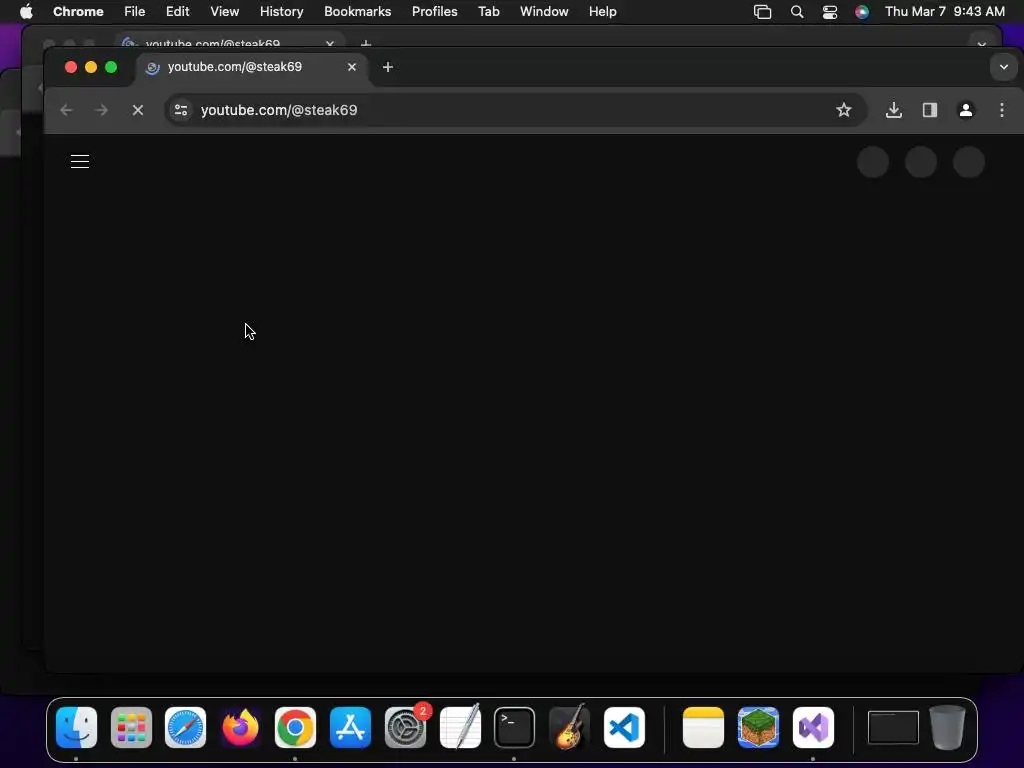Open Spotlight search in menu bar
Image resolution: width=1024 pixels, height=768 pixels.
797,12
